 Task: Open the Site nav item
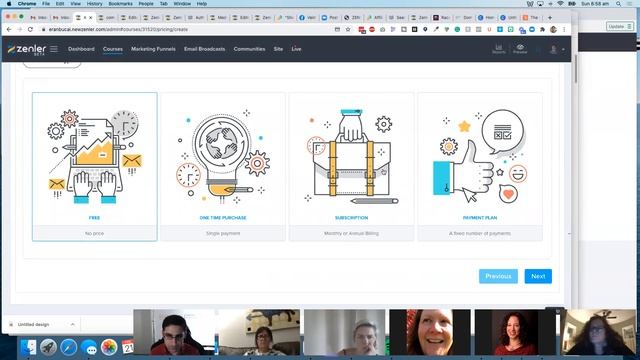278,49
